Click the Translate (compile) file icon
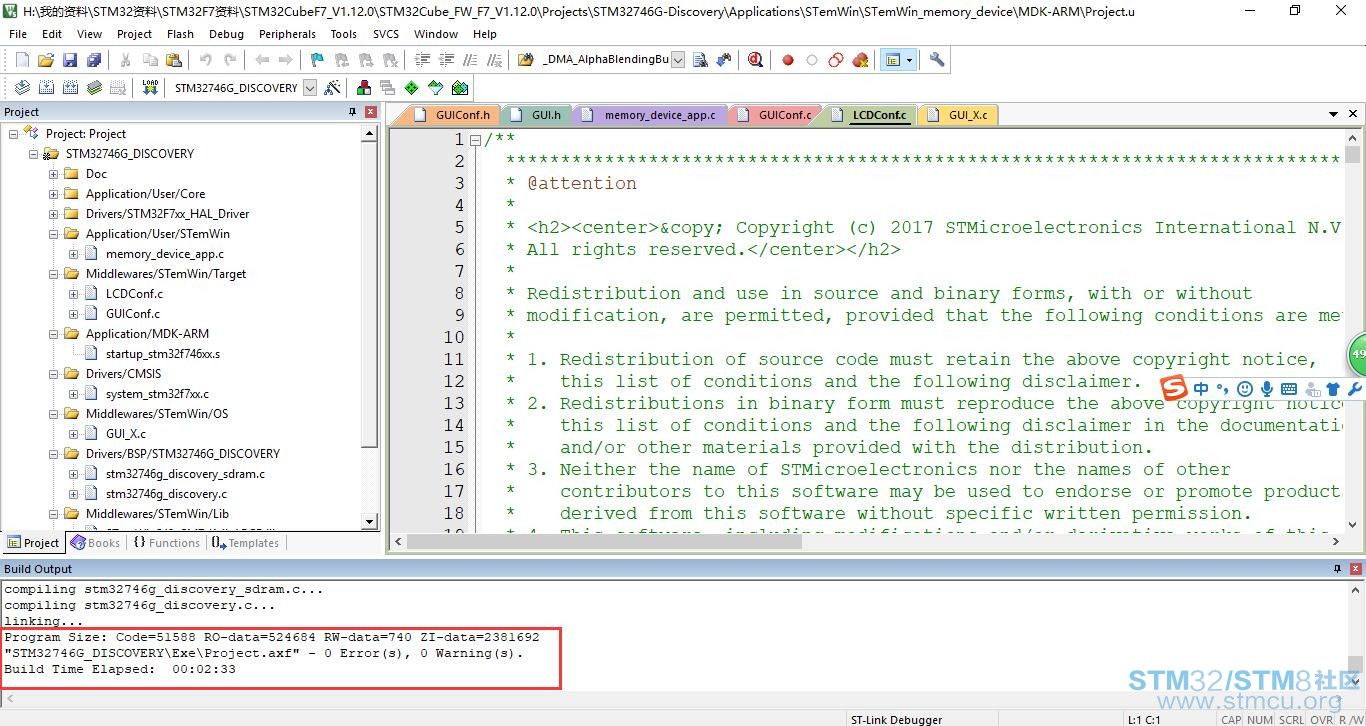This screenshot has height=726, width=1366. click(x=23, y=88)
